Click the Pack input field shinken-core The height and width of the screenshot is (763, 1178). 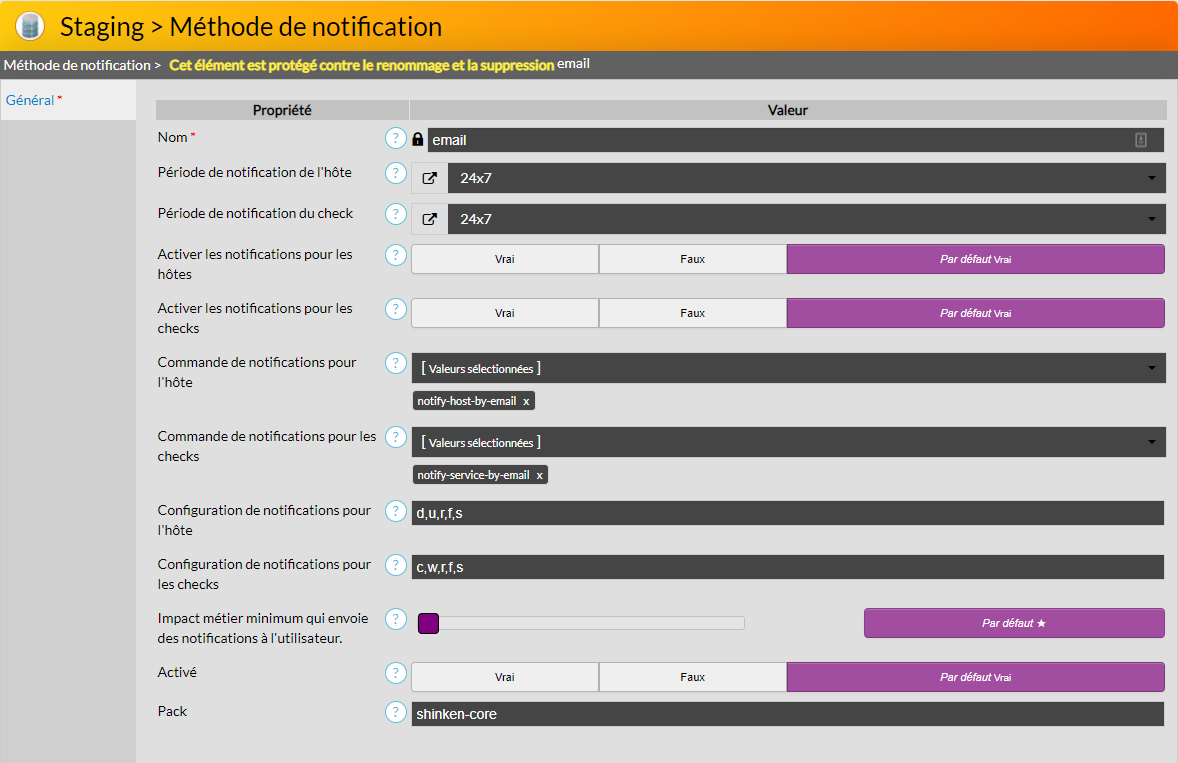click(x=787, y=714)
